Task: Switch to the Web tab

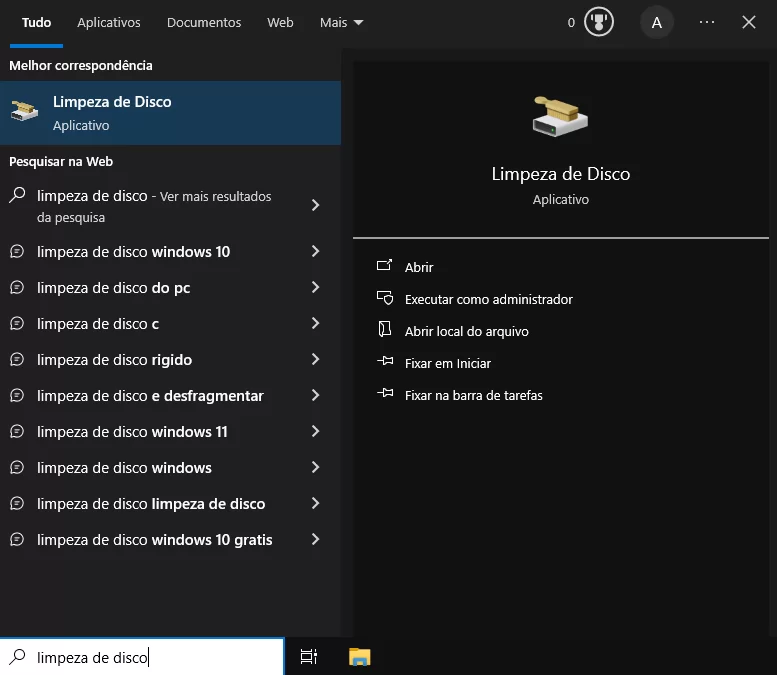Action: click(x=280, y=23)
